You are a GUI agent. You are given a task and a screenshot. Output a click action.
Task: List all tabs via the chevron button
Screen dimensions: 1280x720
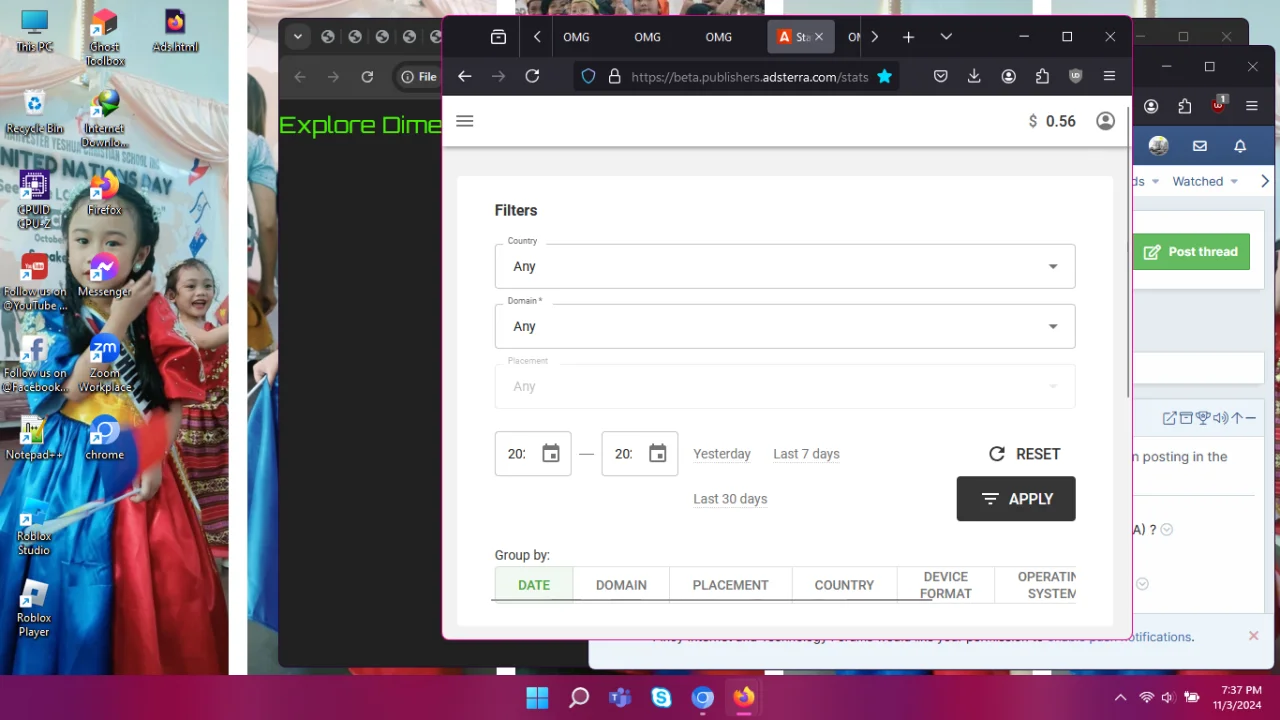point(946,37)
